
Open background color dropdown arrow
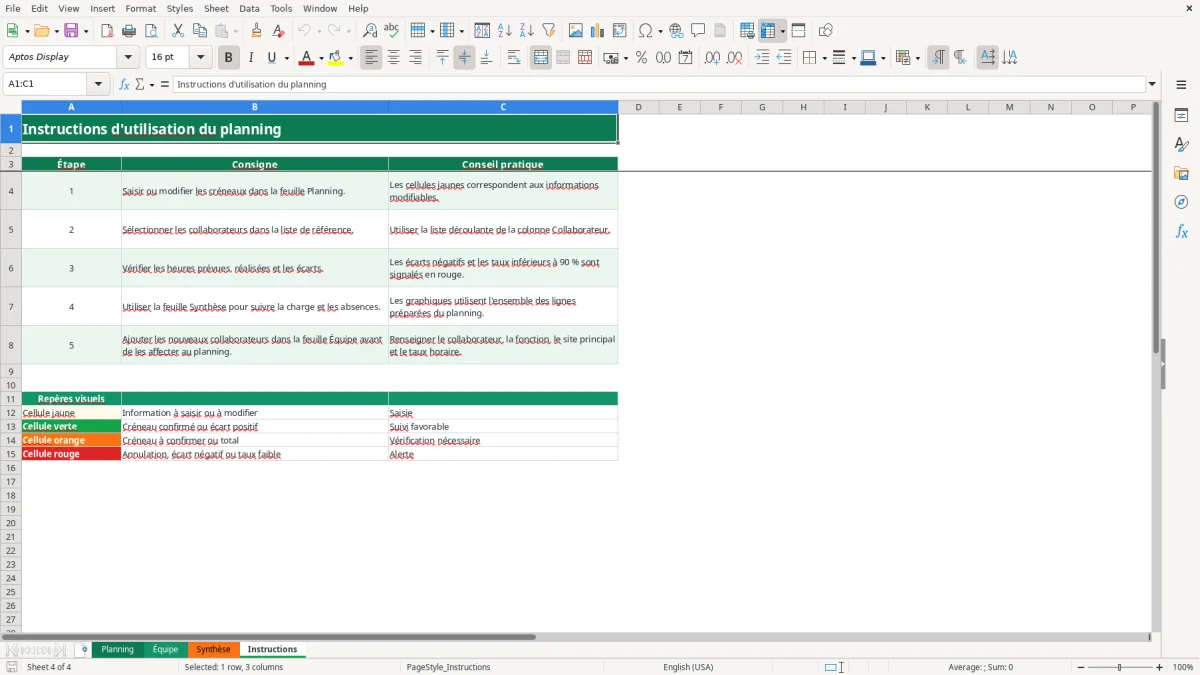(x=350, y=58)
